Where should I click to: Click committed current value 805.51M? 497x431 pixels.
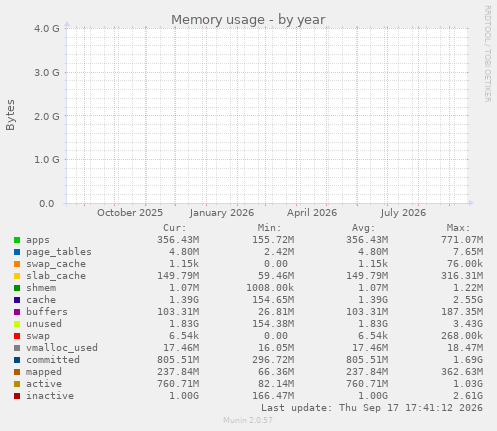pos(178,360)
